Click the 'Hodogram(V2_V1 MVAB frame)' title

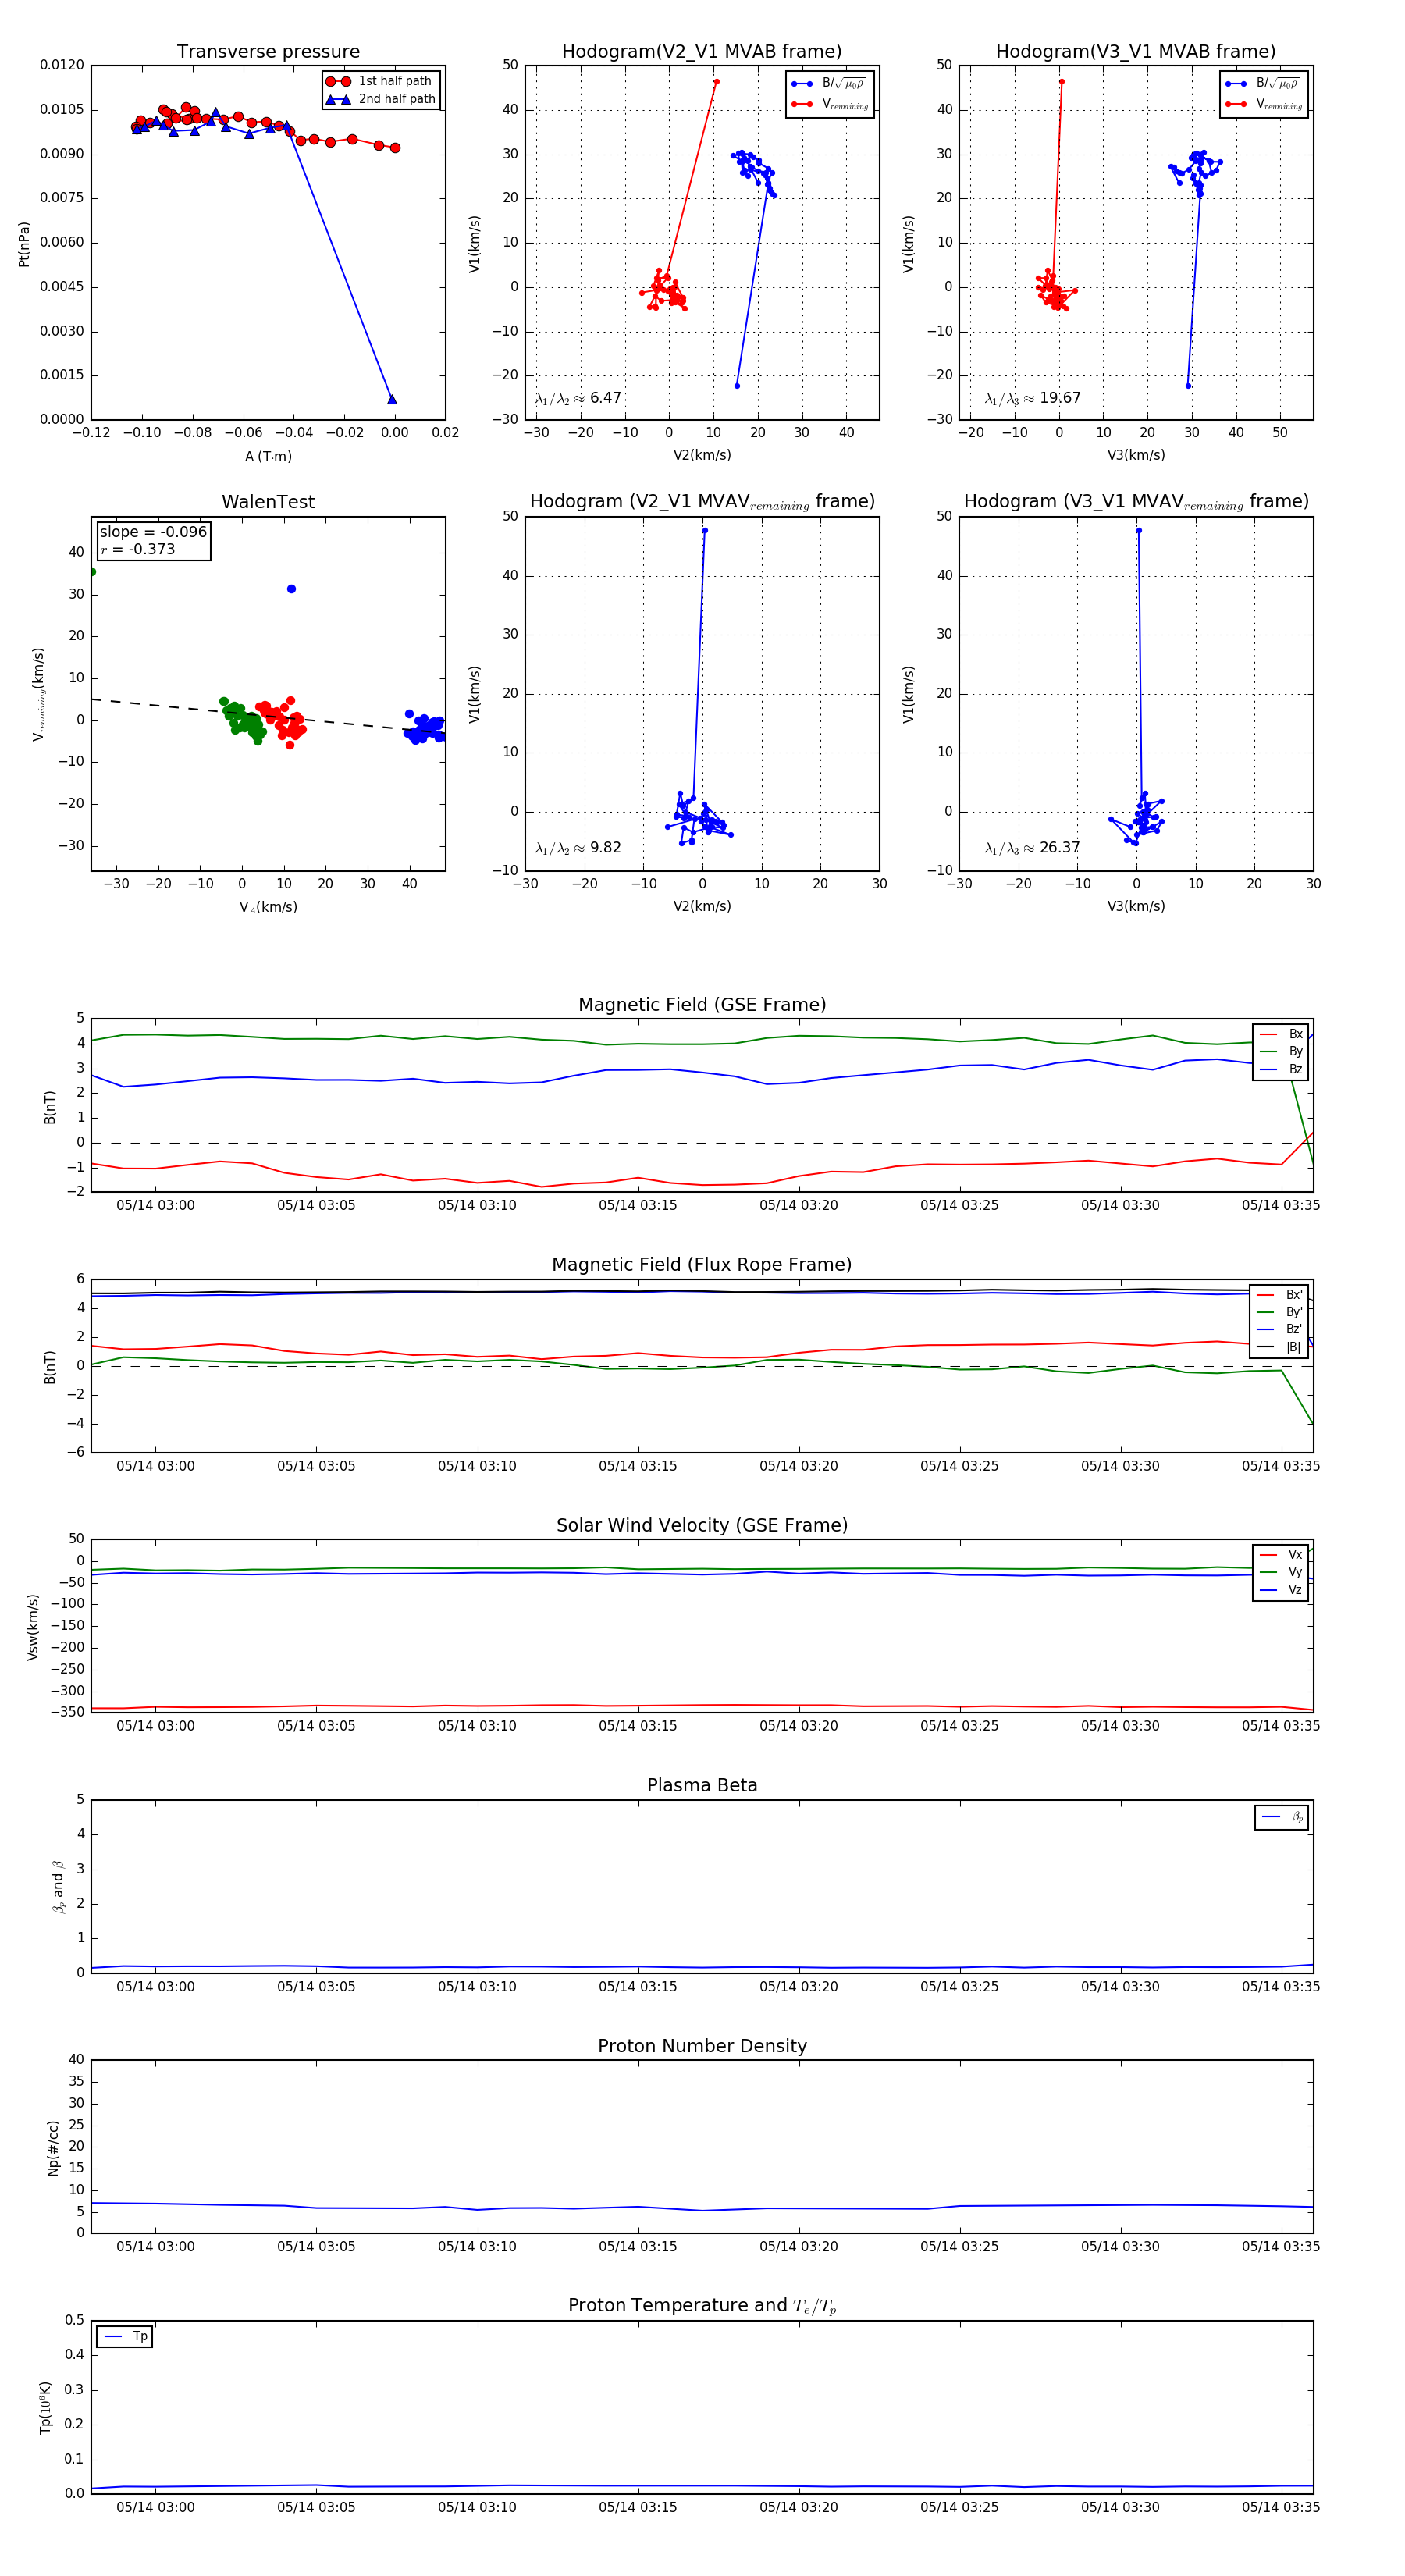coord(702,52)
